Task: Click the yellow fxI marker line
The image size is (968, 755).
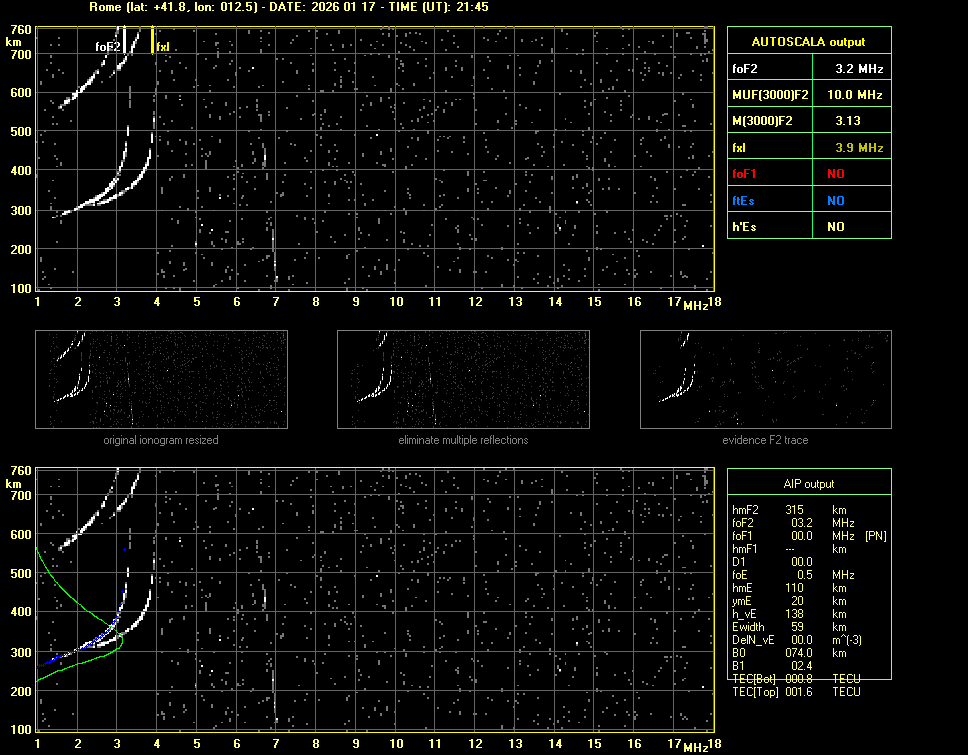Action: (152, 40)
